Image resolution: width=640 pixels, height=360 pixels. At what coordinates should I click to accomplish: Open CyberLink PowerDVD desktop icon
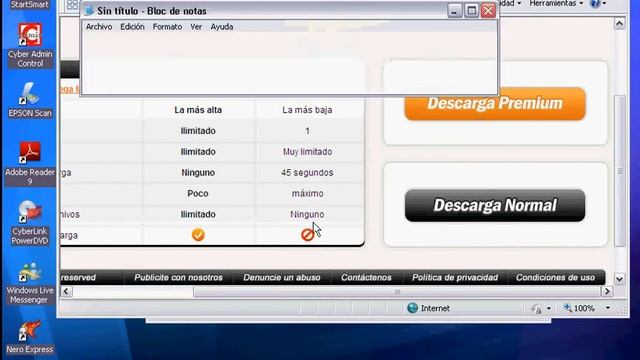30,222
